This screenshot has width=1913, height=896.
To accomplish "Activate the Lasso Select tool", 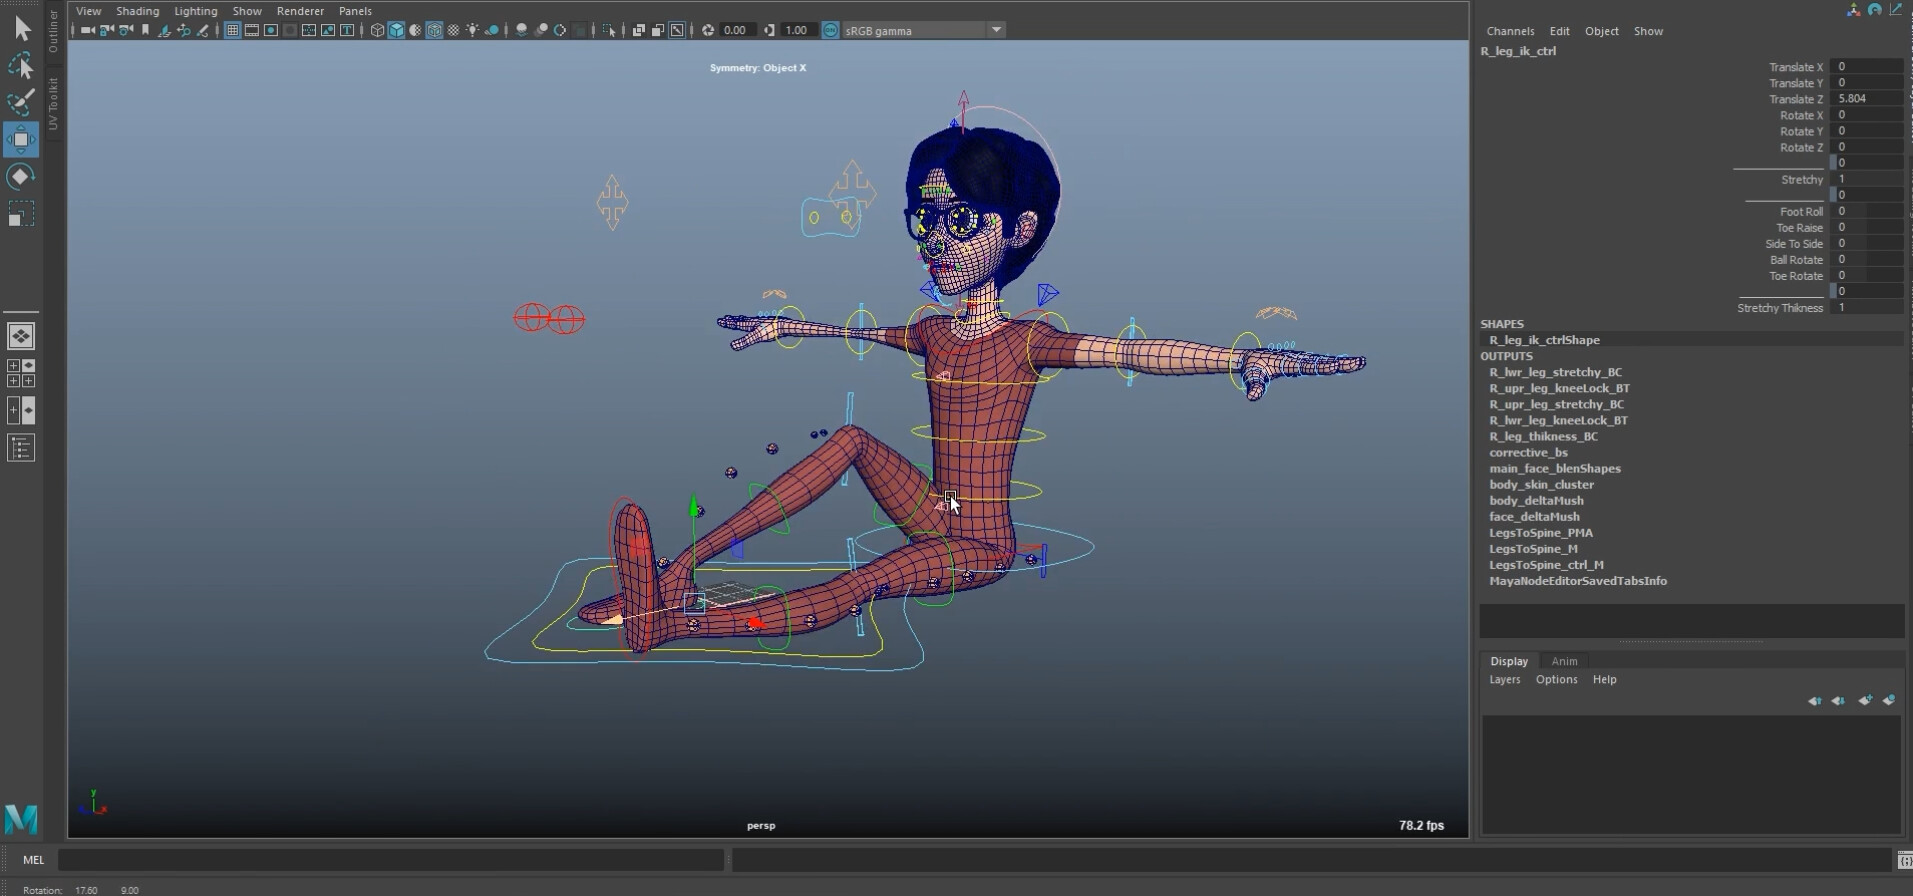I will pos(21,66).
